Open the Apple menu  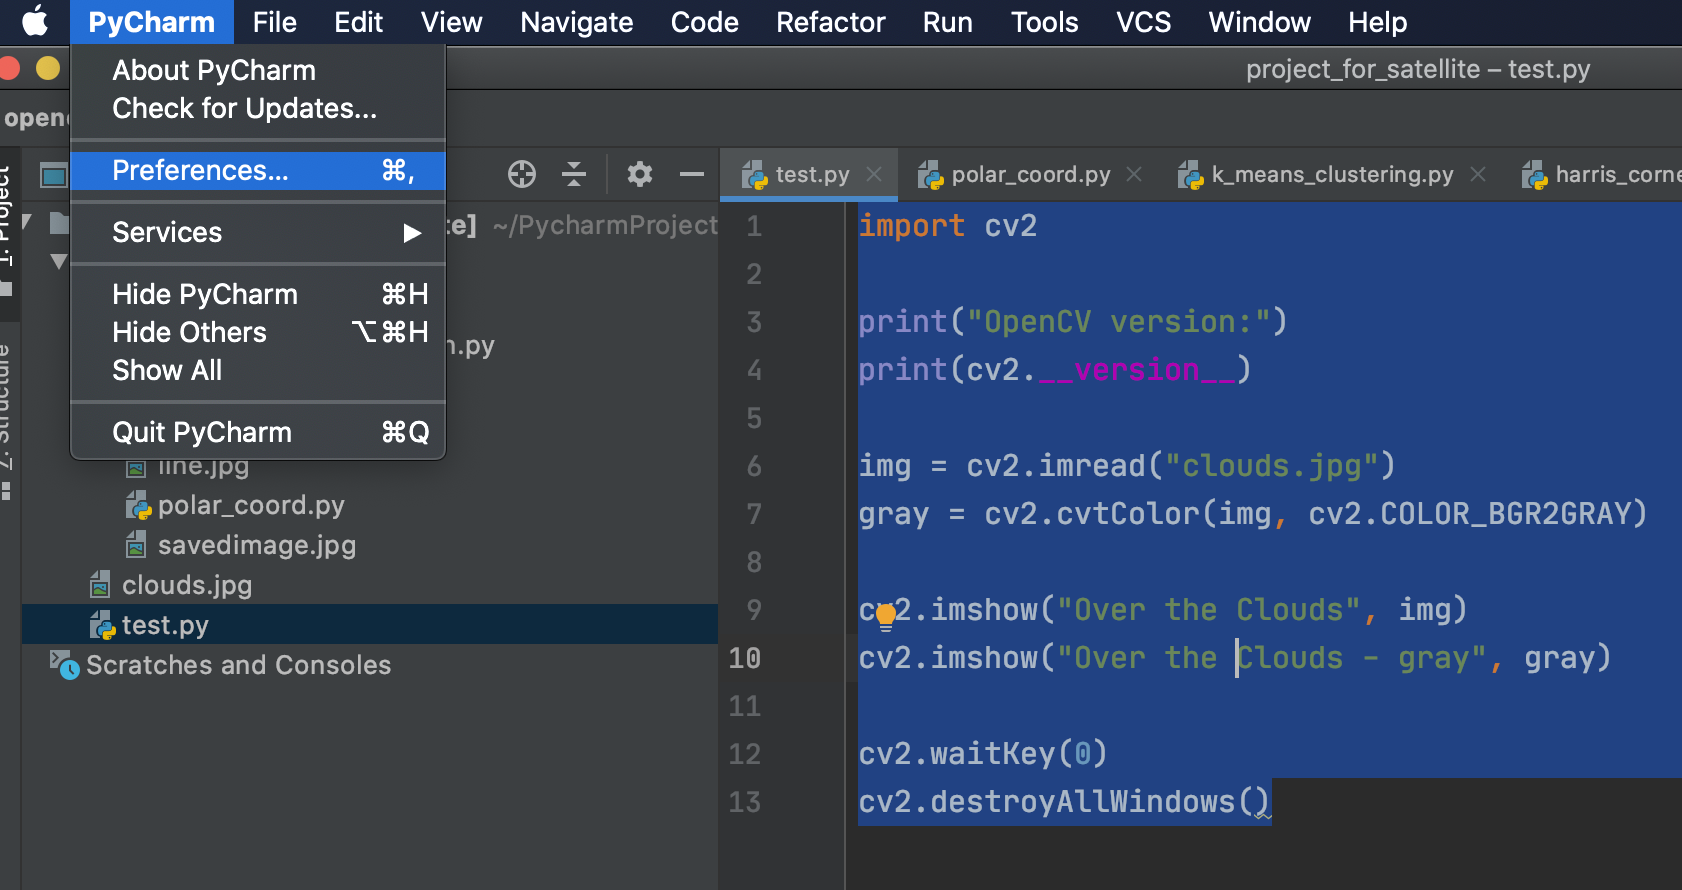(35, 21)
